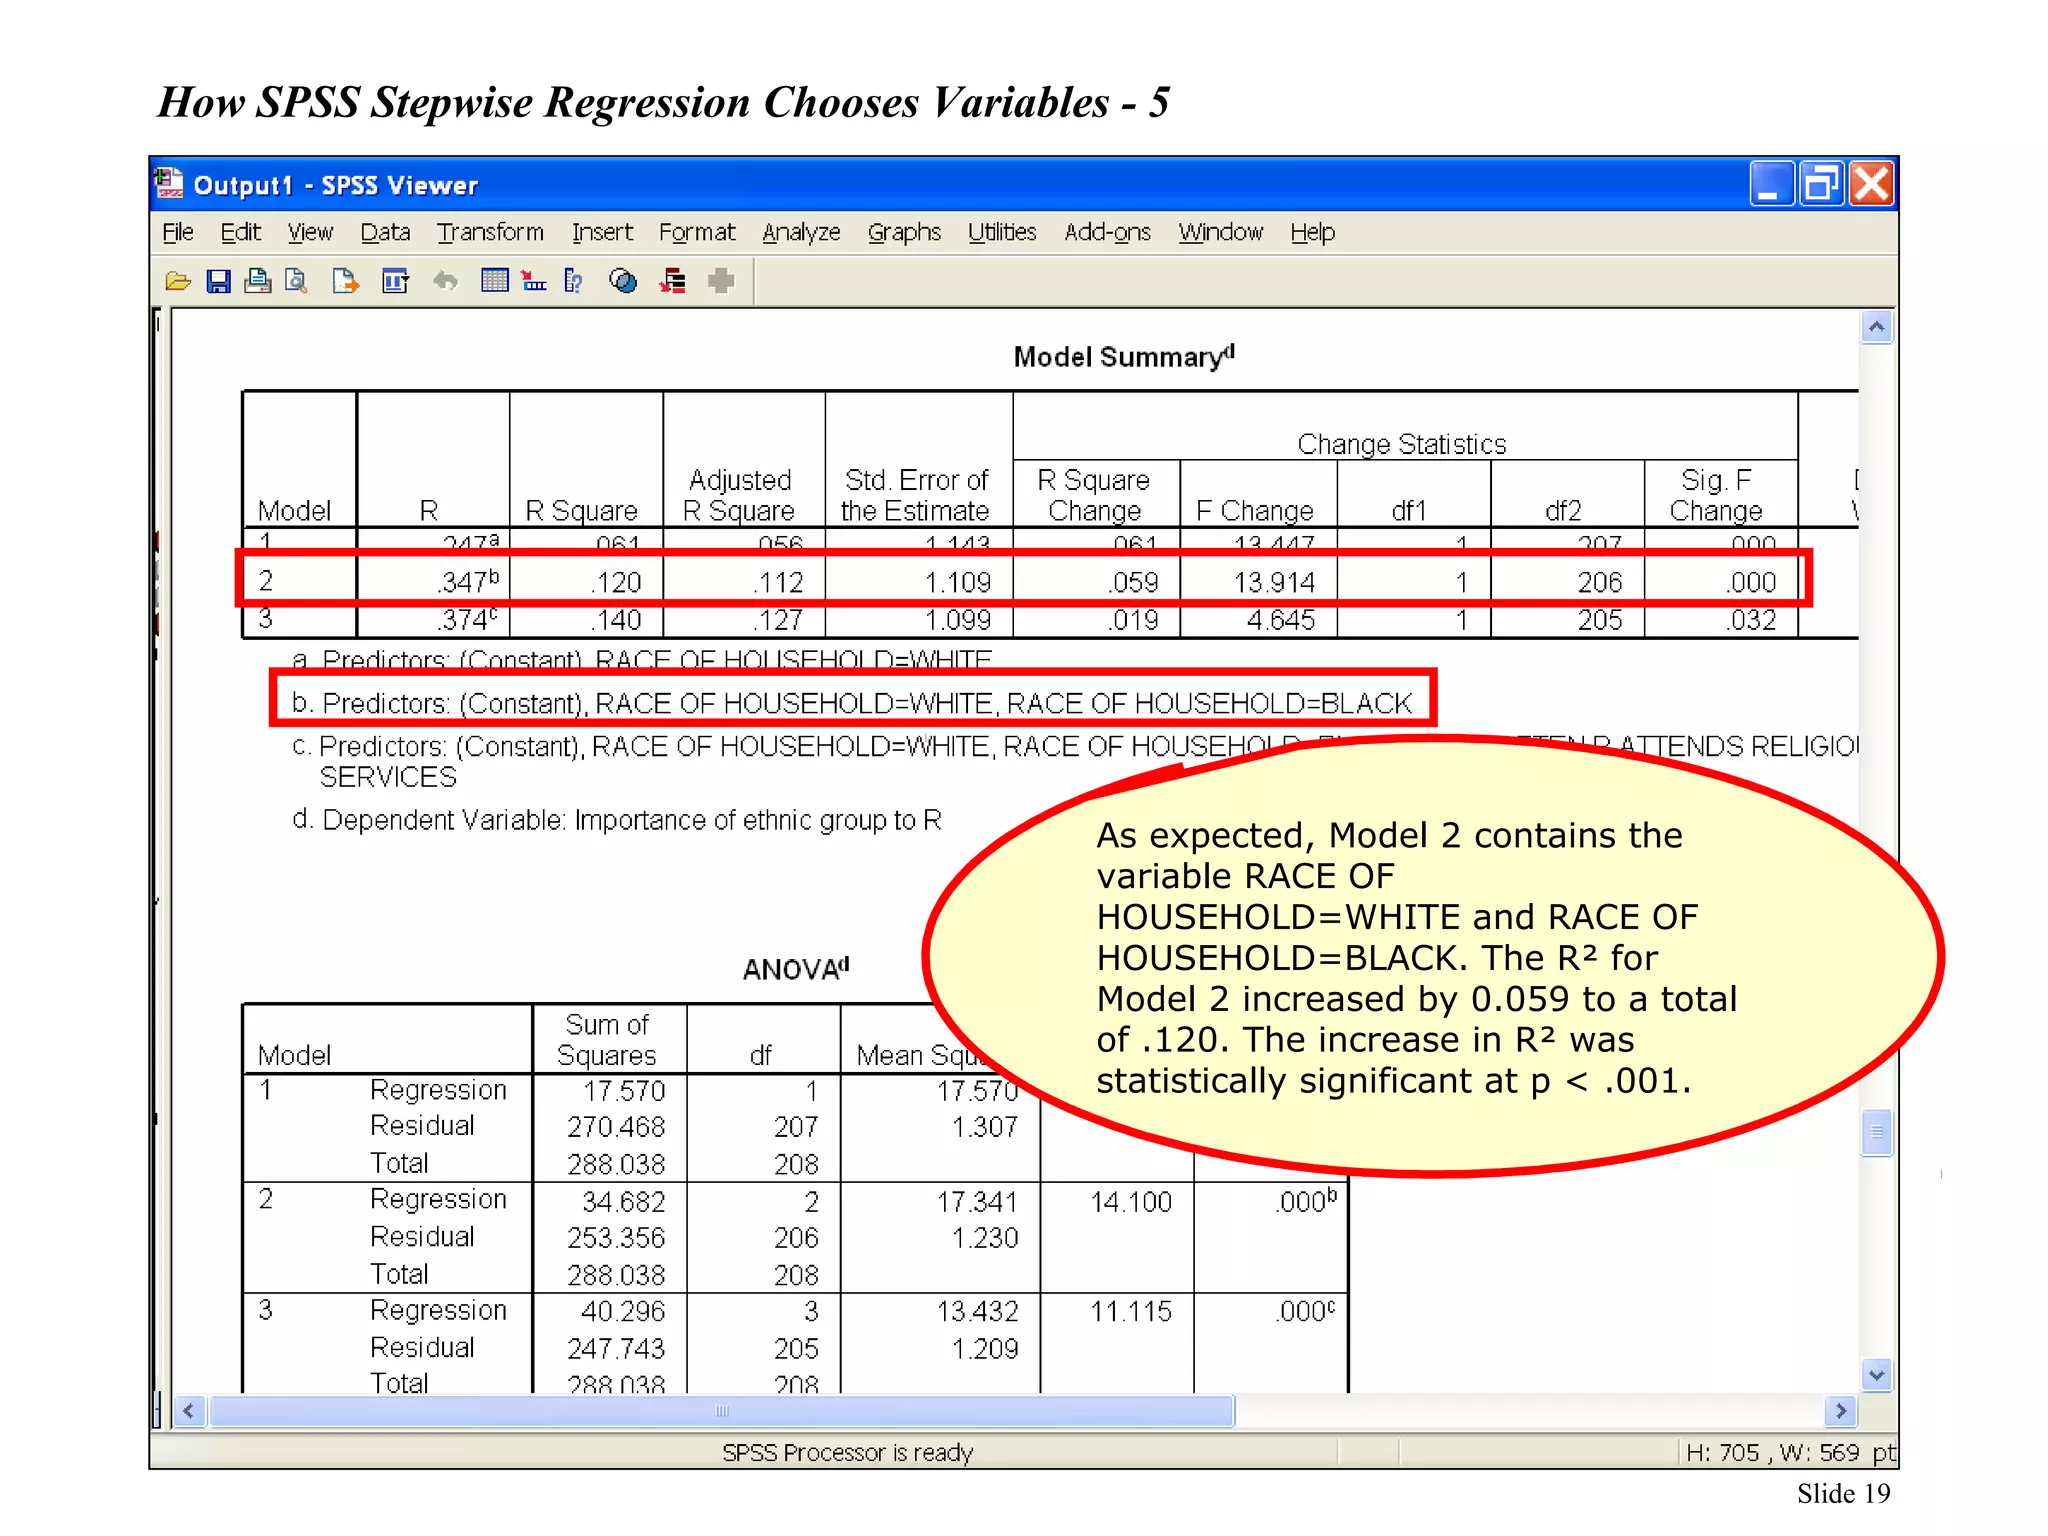The height and width of the screenshot is (1536, 2048).
Task: Open the Window menu
Action: click(x=1220, y=232)
